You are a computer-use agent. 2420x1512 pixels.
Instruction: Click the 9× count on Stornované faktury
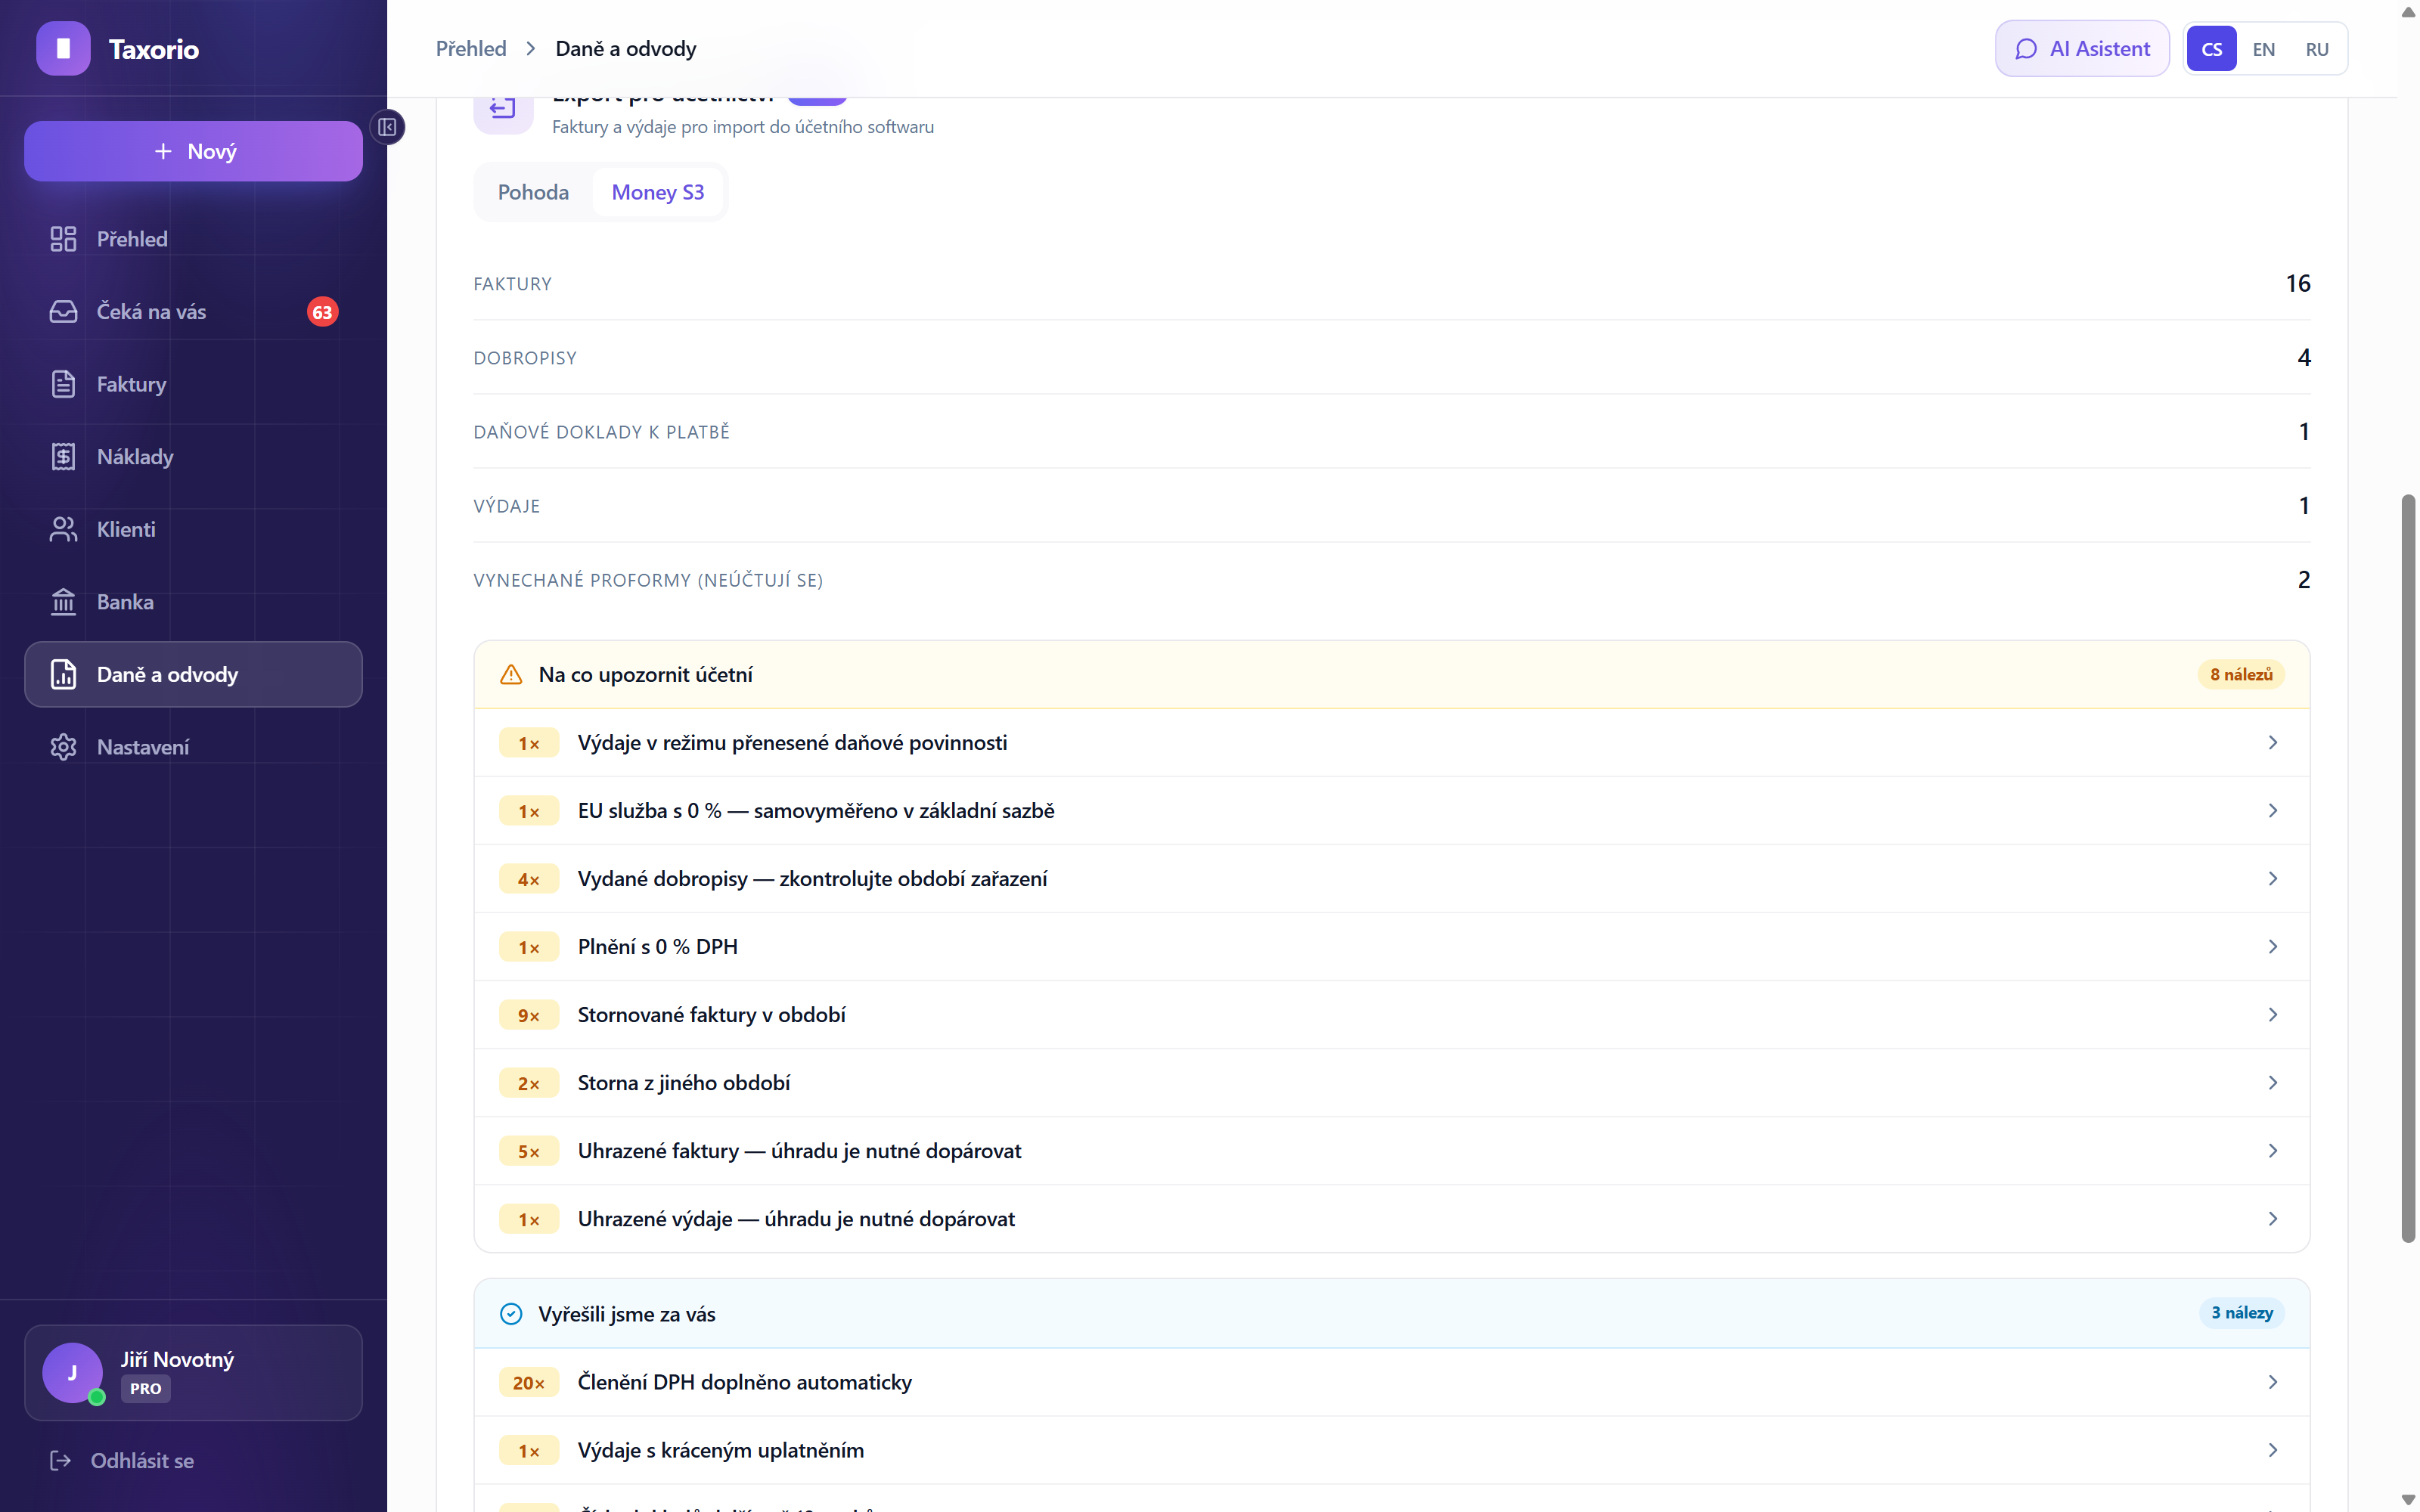tap(529, 1016)
